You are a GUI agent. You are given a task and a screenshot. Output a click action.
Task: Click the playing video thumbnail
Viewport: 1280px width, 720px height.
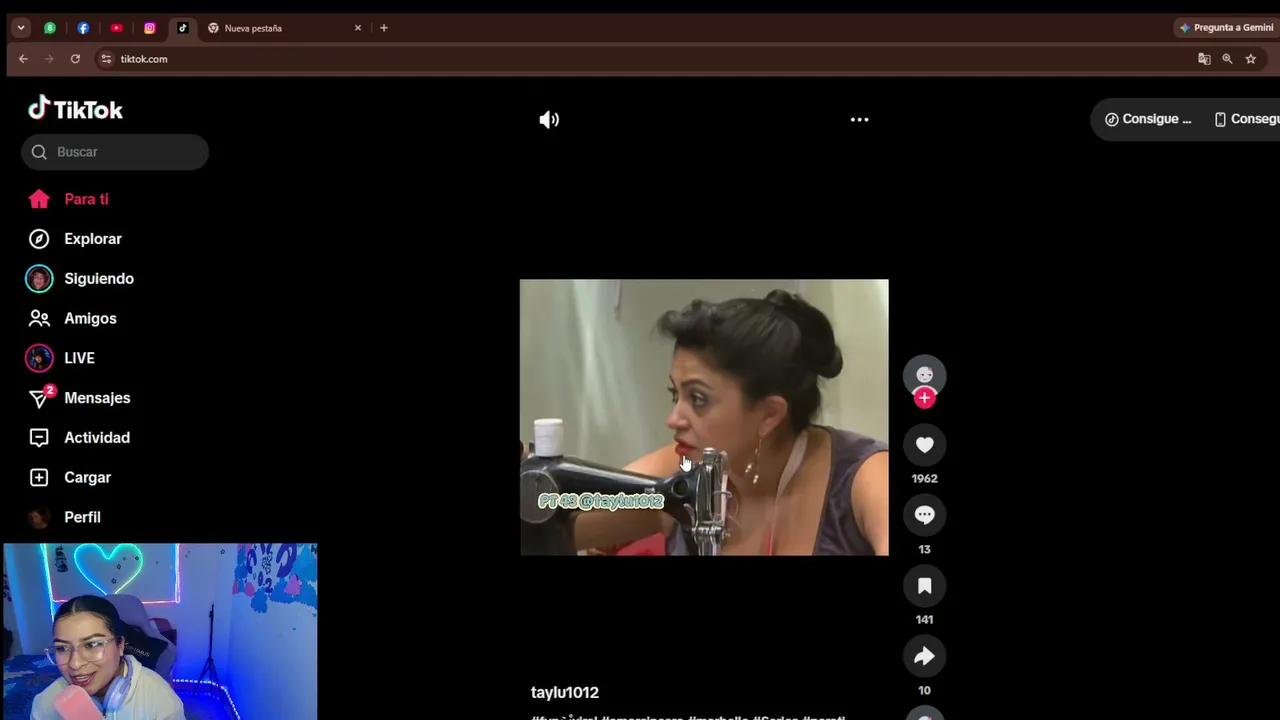[704, 417]
